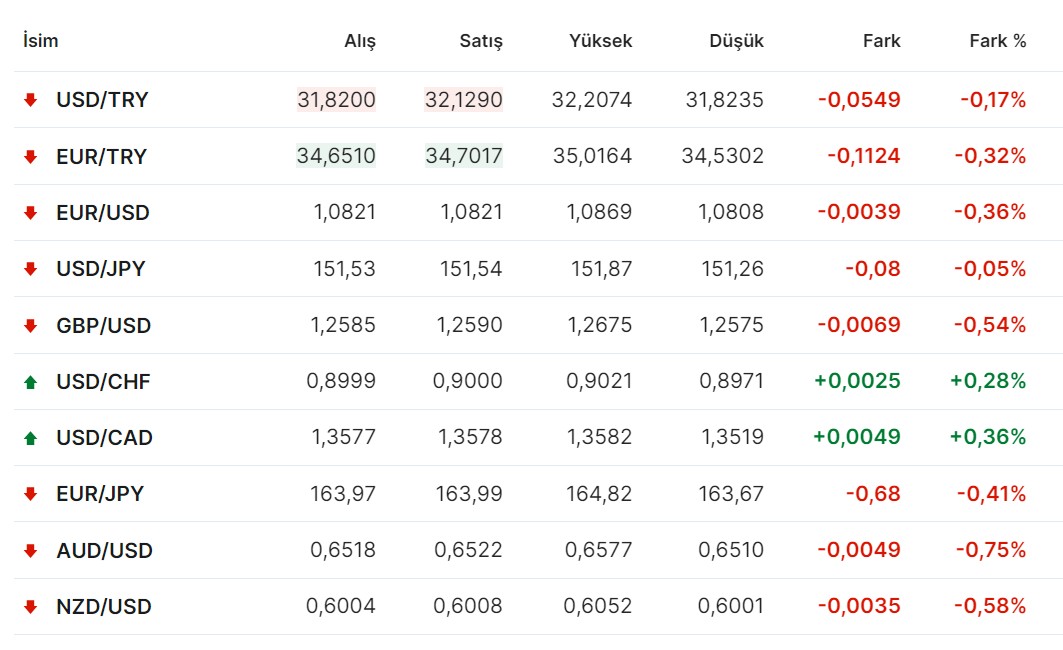Screen dimensions: 1063x650
Task: Open the EUR/USD currency pair link
Action: pos(102,213)
